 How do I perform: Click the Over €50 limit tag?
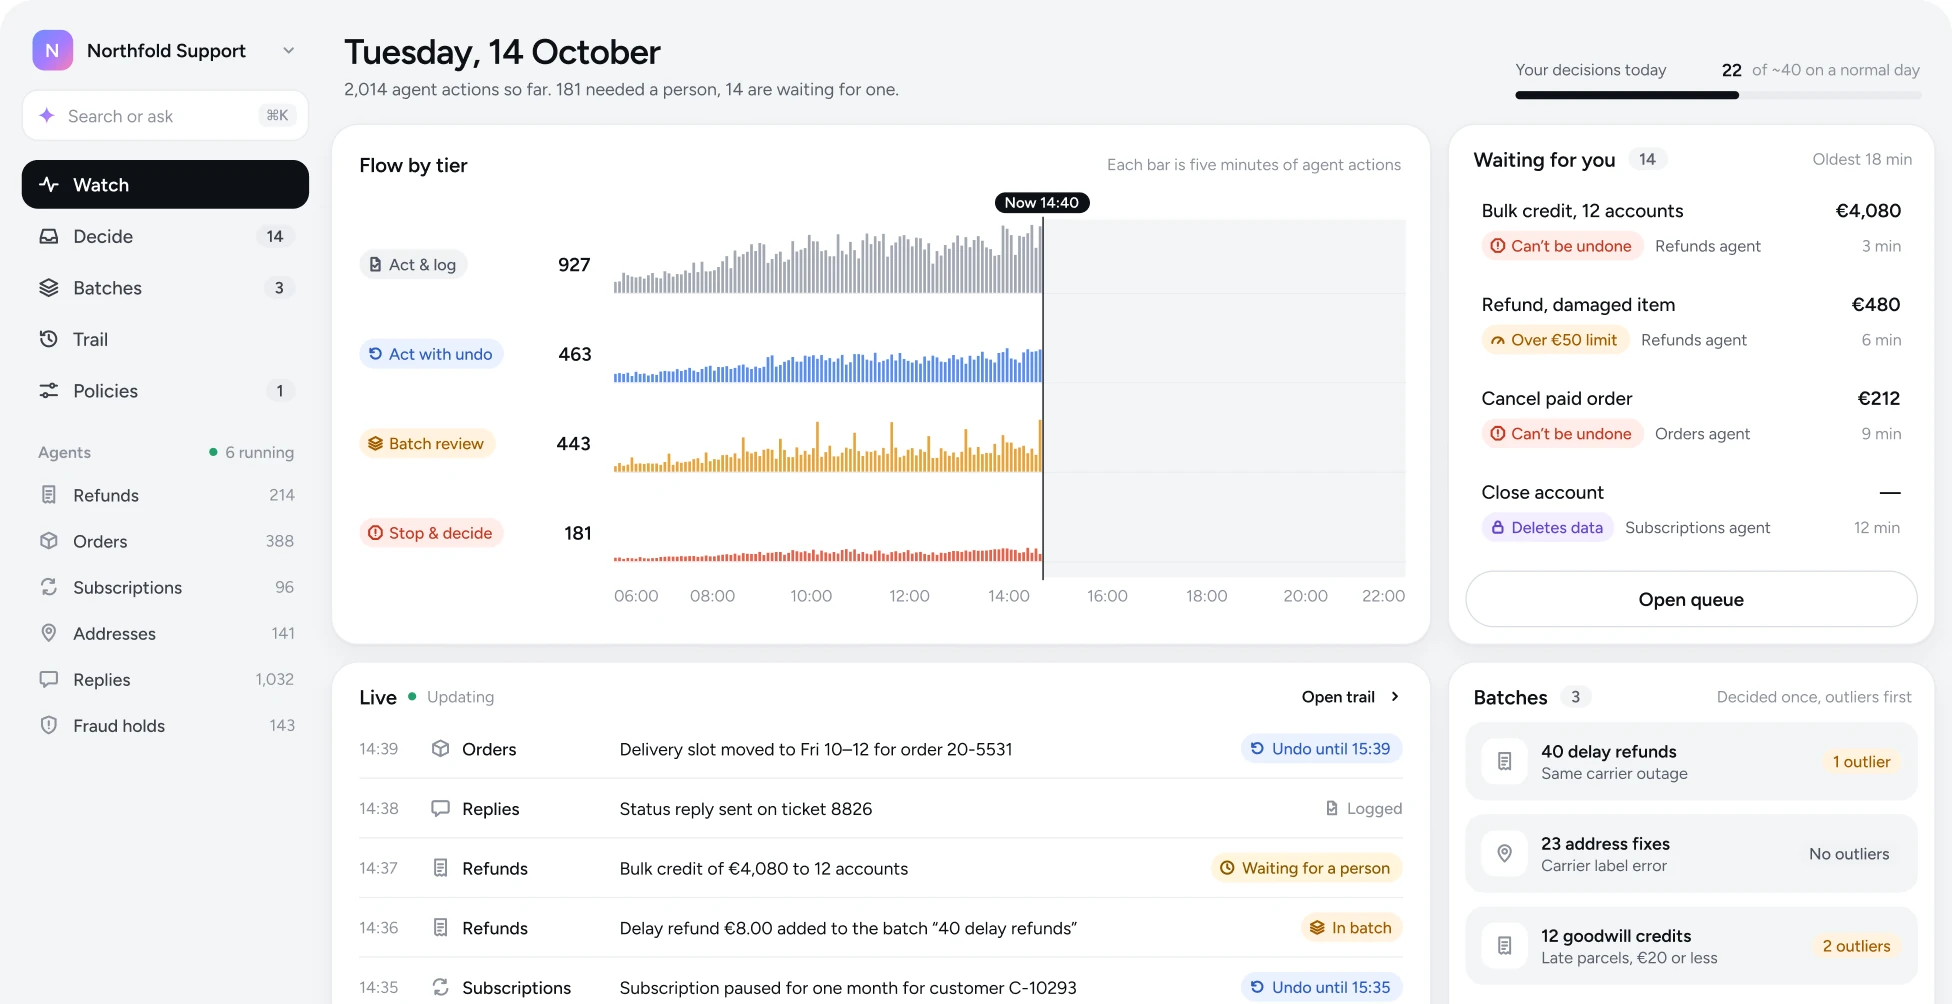[x=1555, y=340]
